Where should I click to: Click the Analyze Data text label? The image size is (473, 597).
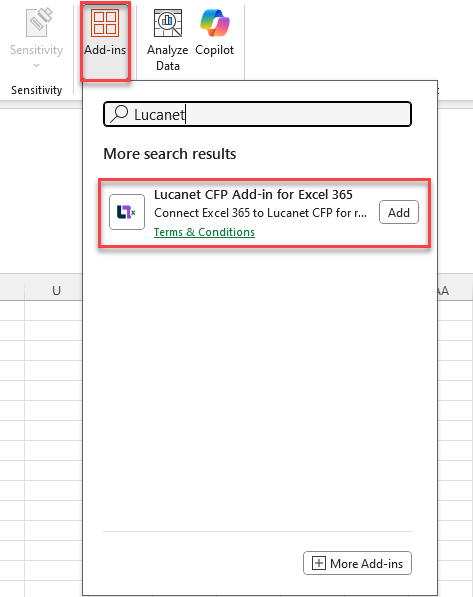(168, 58)
